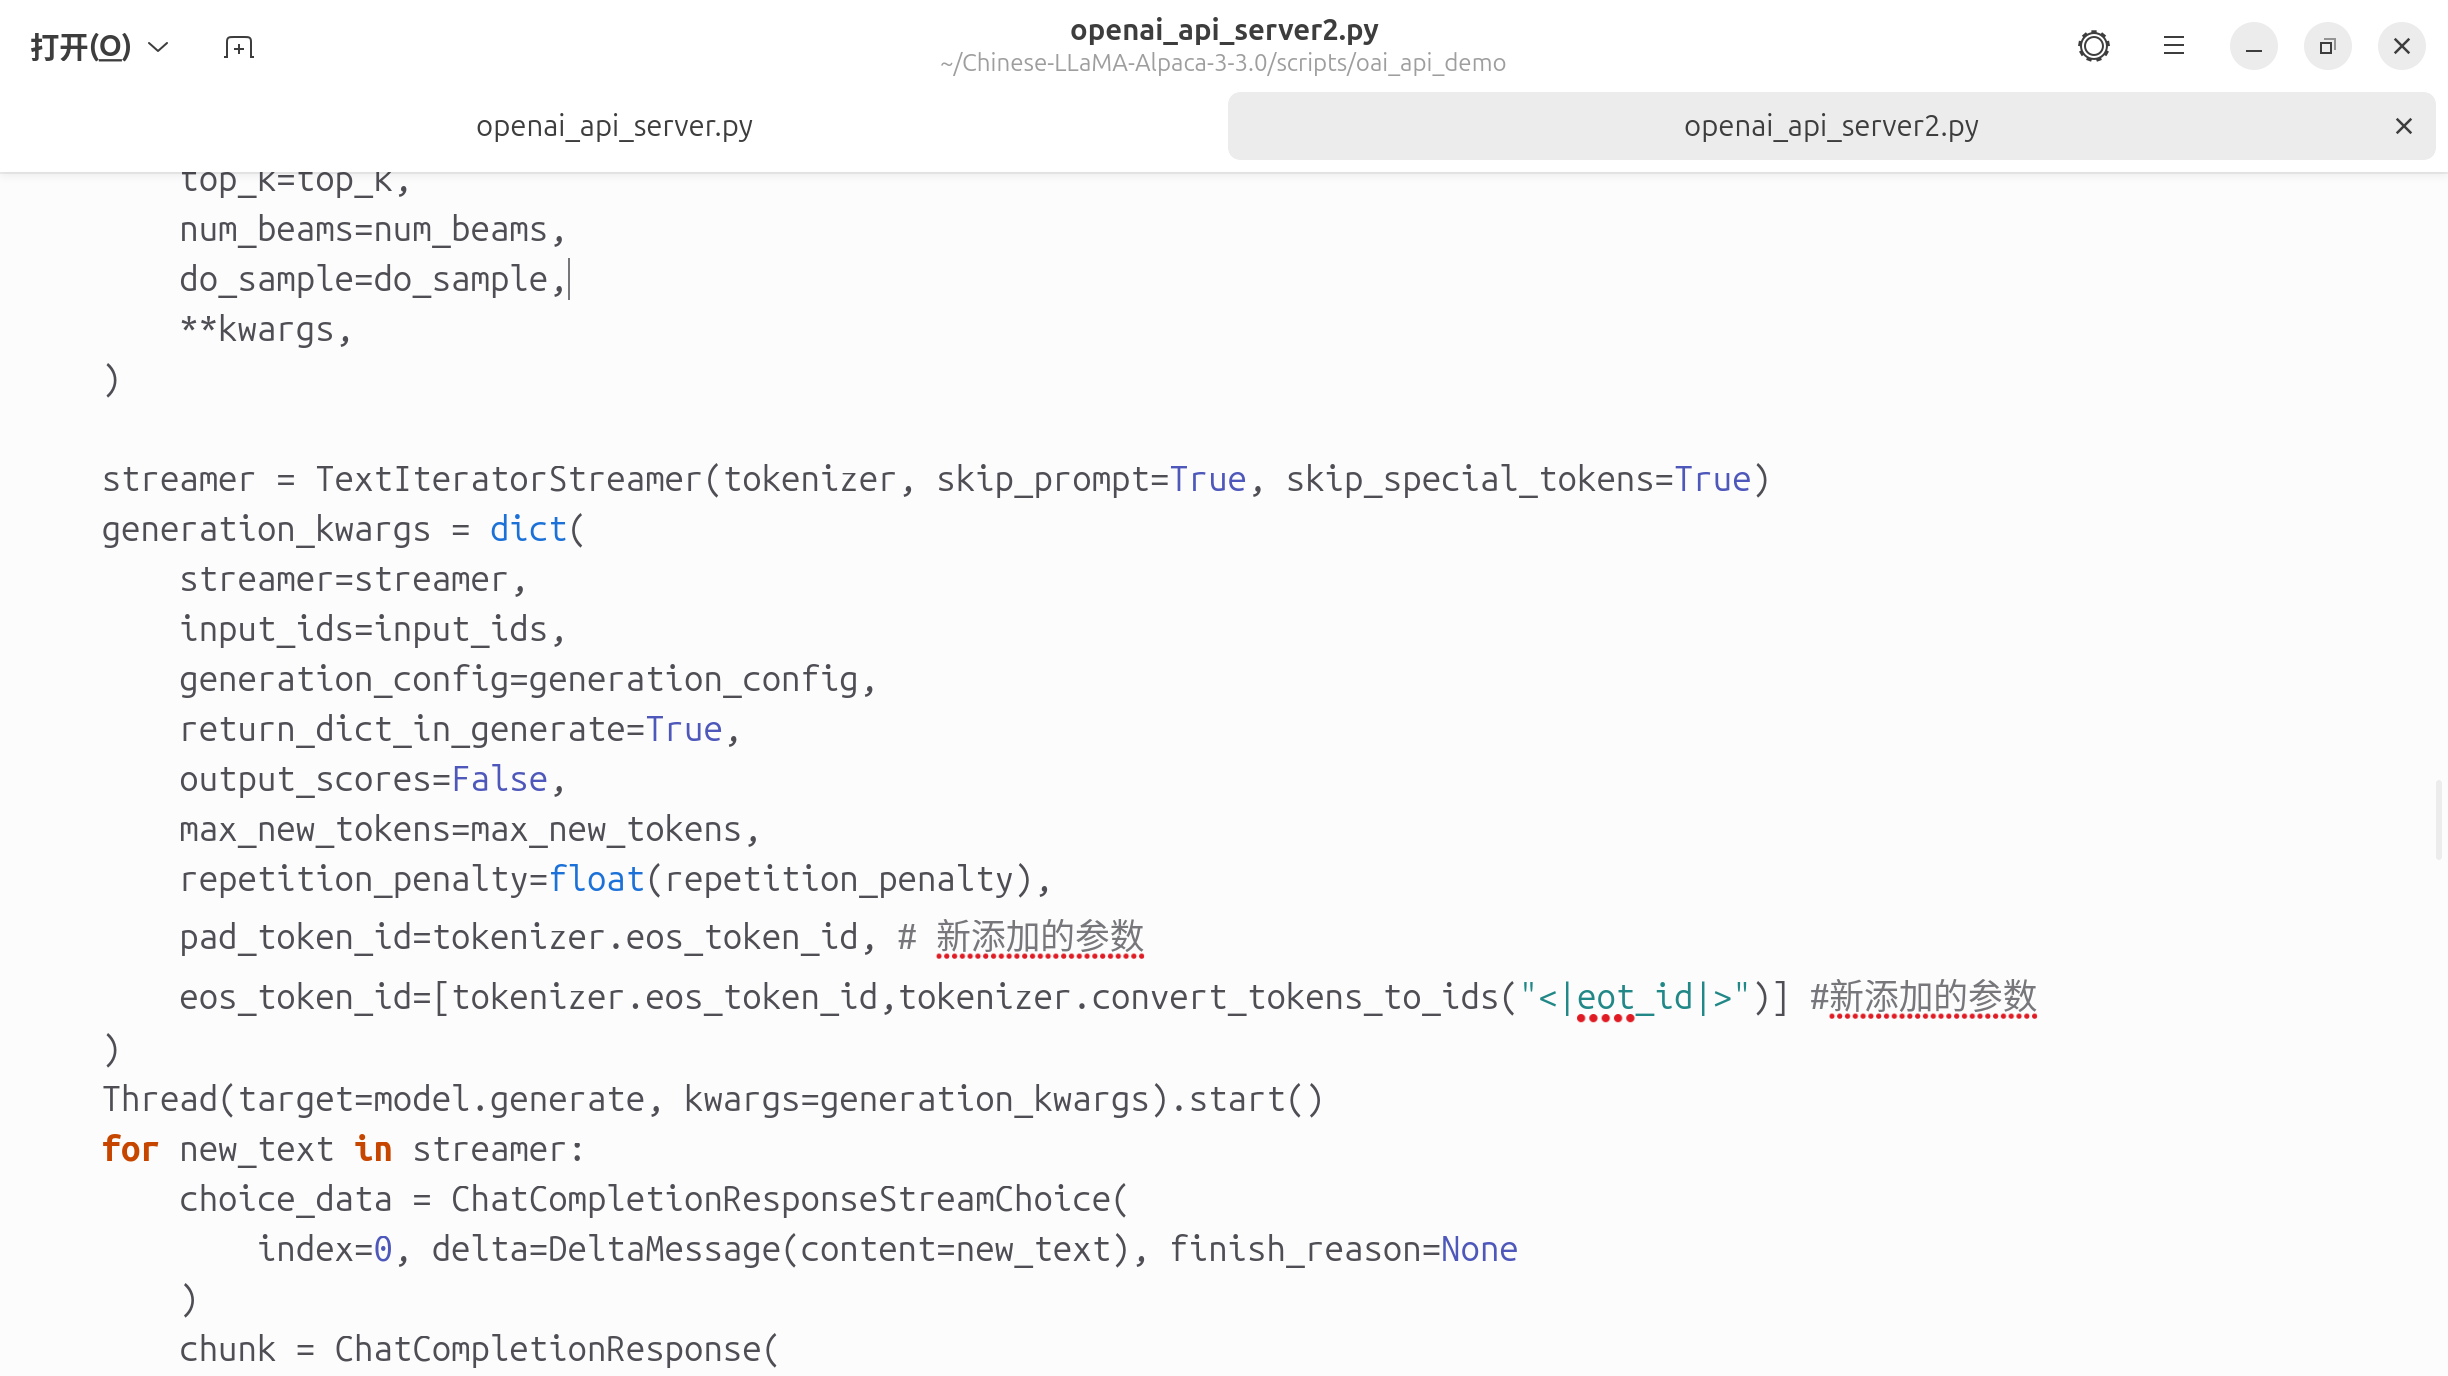
Task: Minimize the text editor window
Action: tap(2253, 47)
